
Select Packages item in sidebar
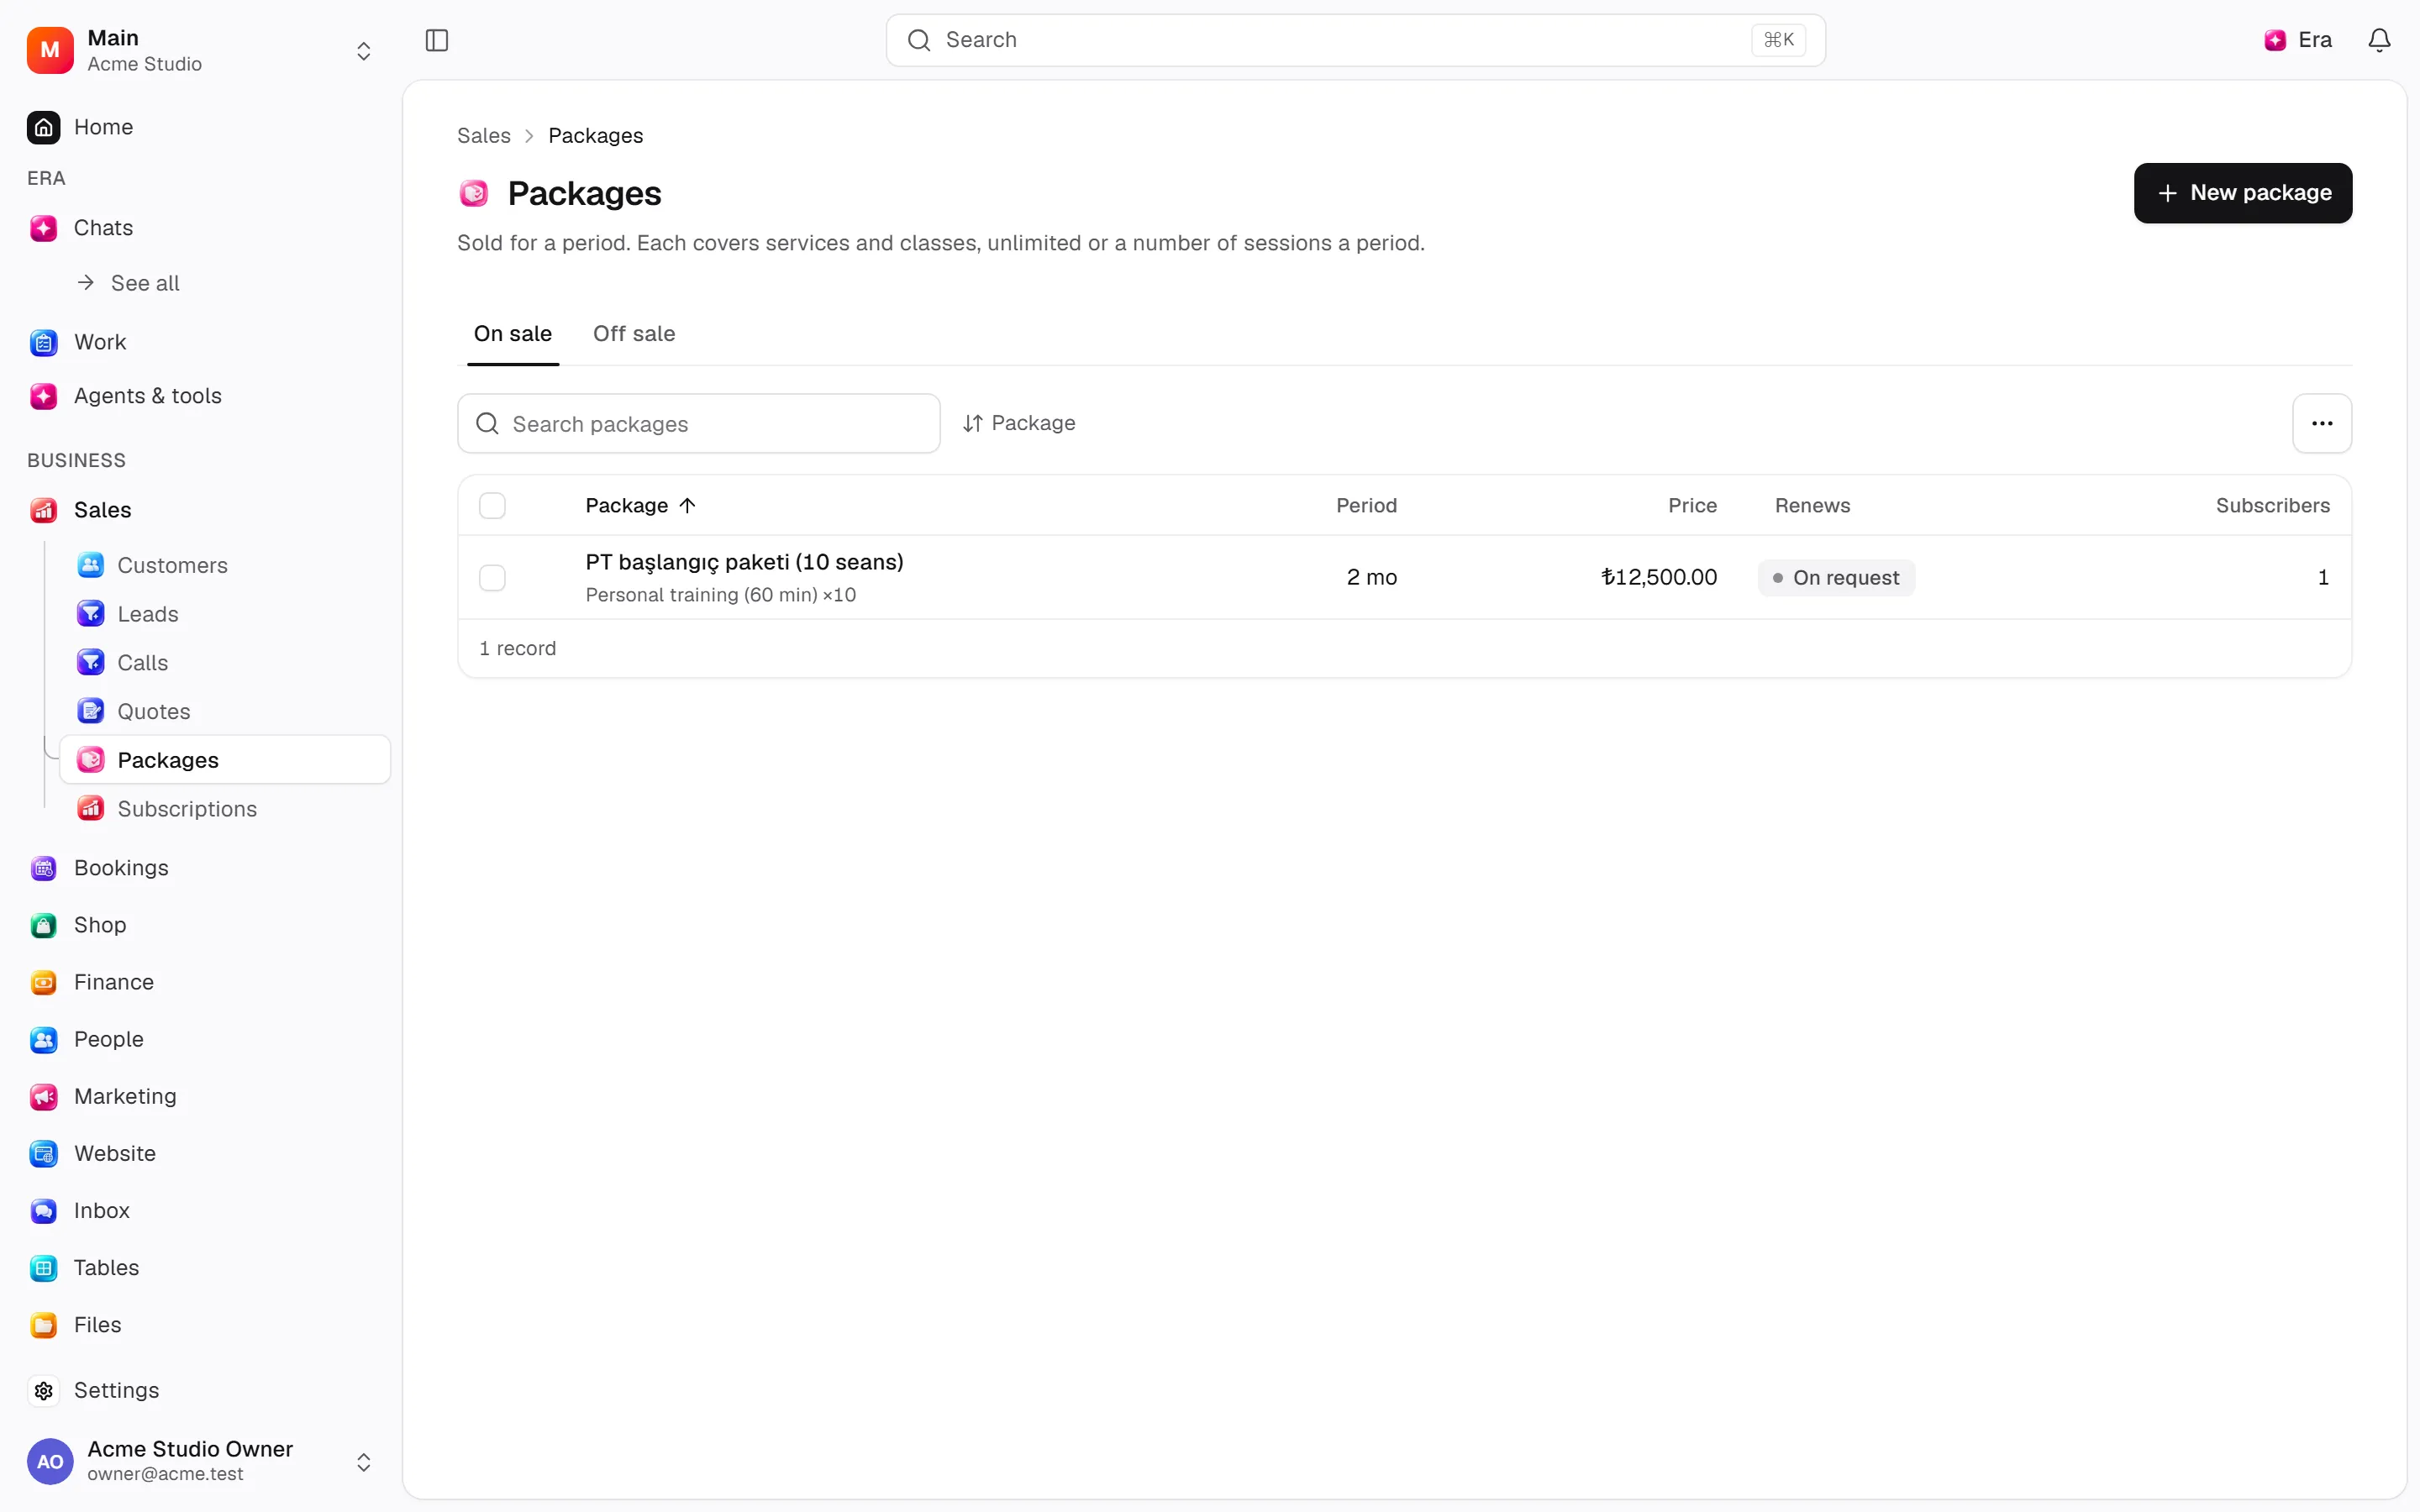[x=225, y=760]
